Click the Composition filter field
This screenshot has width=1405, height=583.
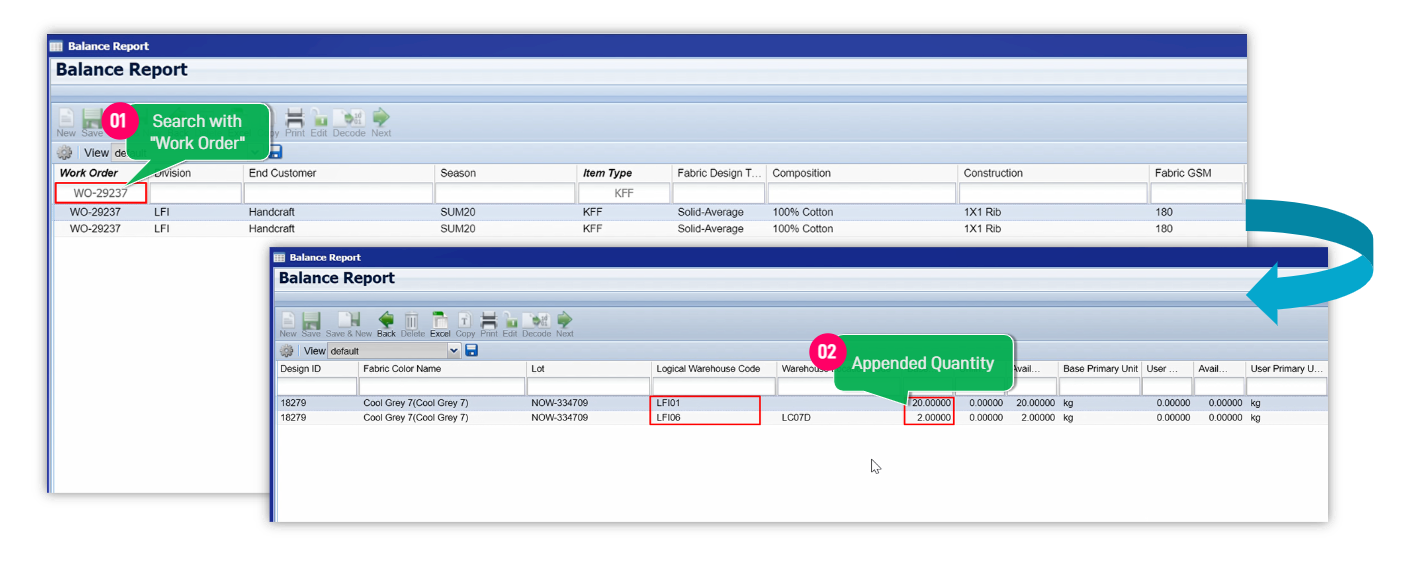pos(862,193)
